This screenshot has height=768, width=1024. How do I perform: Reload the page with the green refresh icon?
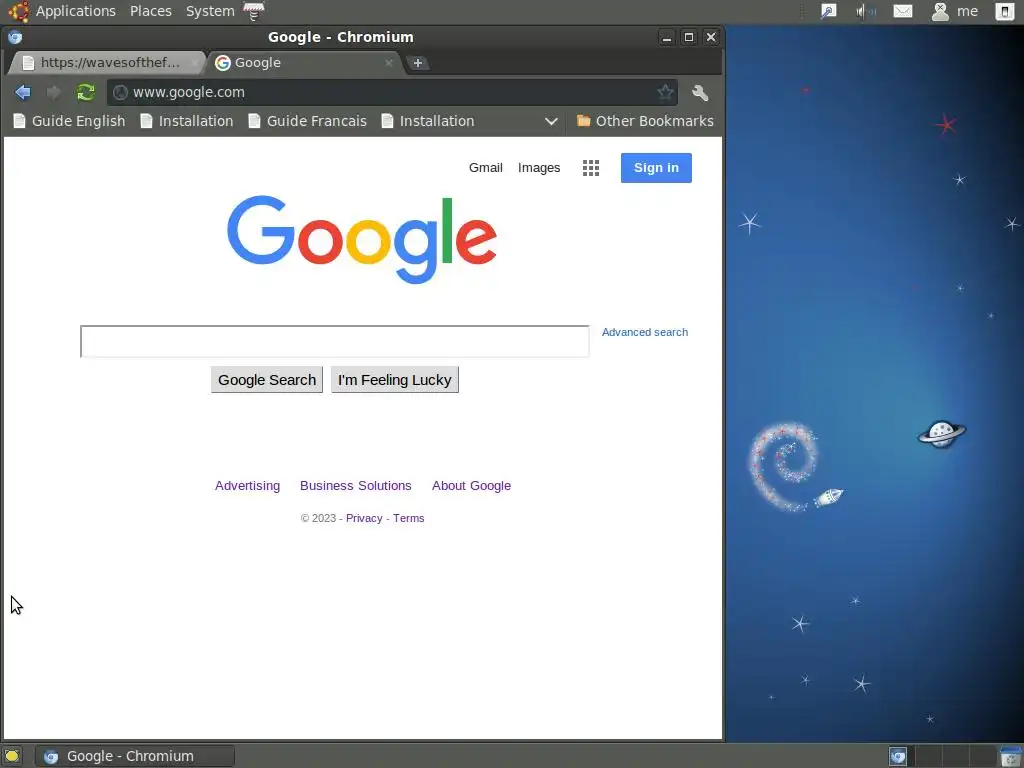pyautogui.click(x=86, y=92)
